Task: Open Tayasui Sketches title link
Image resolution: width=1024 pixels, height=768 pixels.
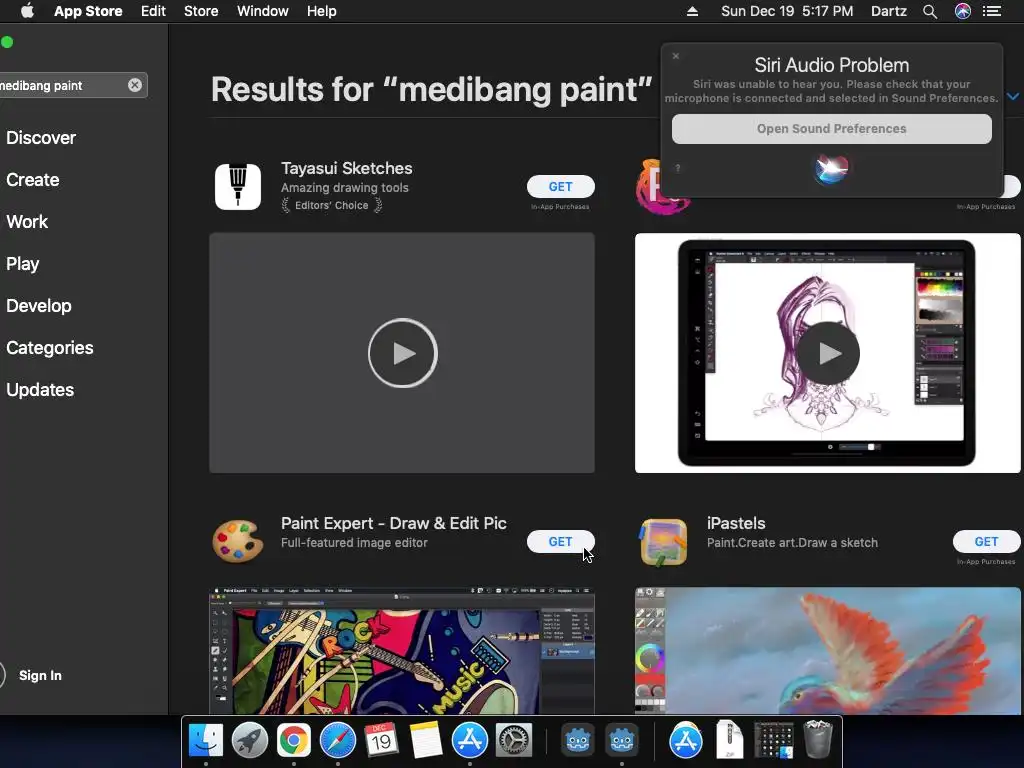Action: click(347, 168)
